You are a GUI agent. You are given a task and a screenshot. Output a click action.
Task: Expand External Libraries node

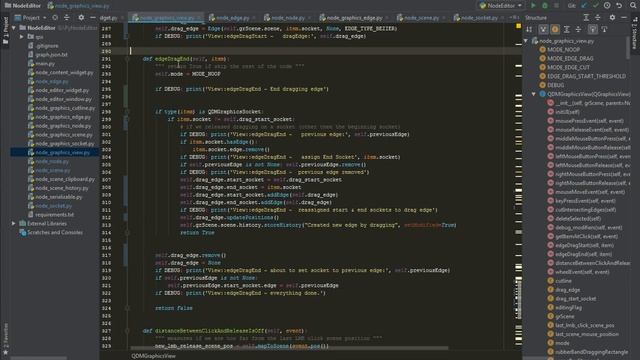14,223
